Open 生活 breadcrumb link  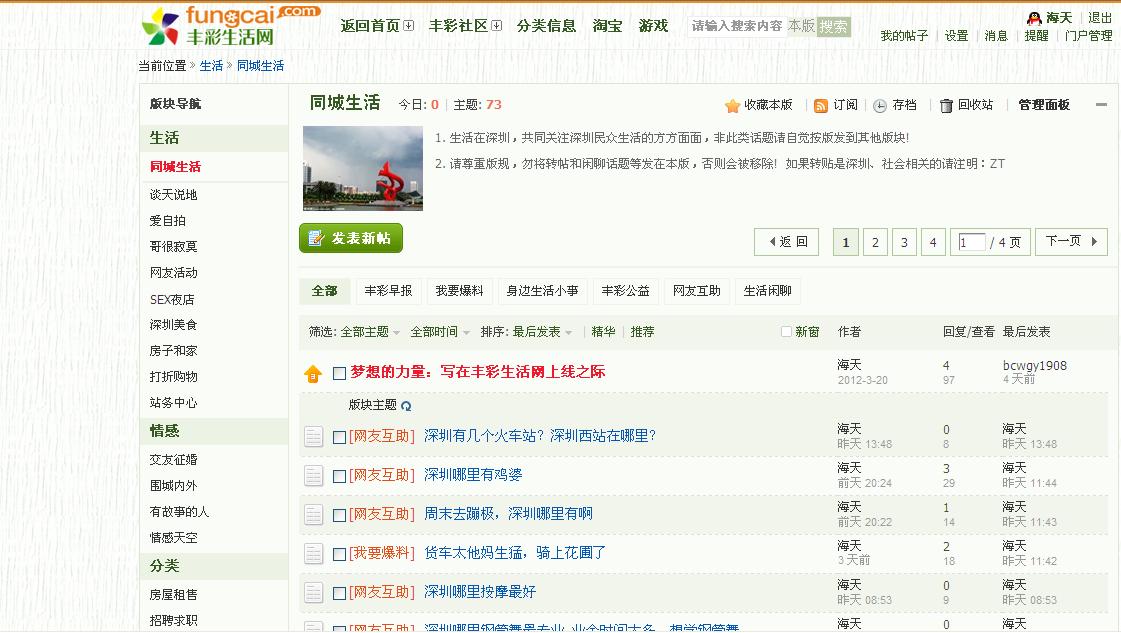[211, 66]
